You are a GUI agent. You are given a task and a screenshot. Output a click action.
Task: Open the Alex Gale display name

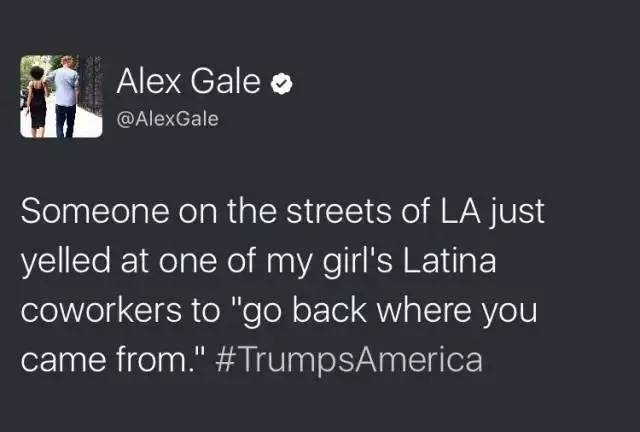pos(190,84)
